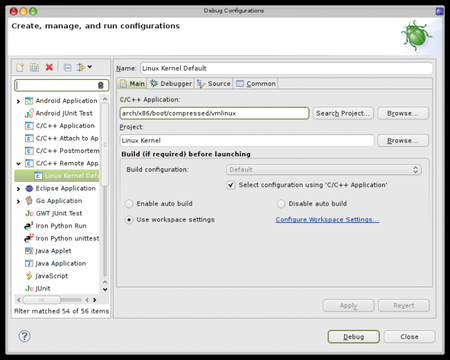
Task: Click the Go Application gopher icon
Action: pyautogui.click(x=29, y=201)
